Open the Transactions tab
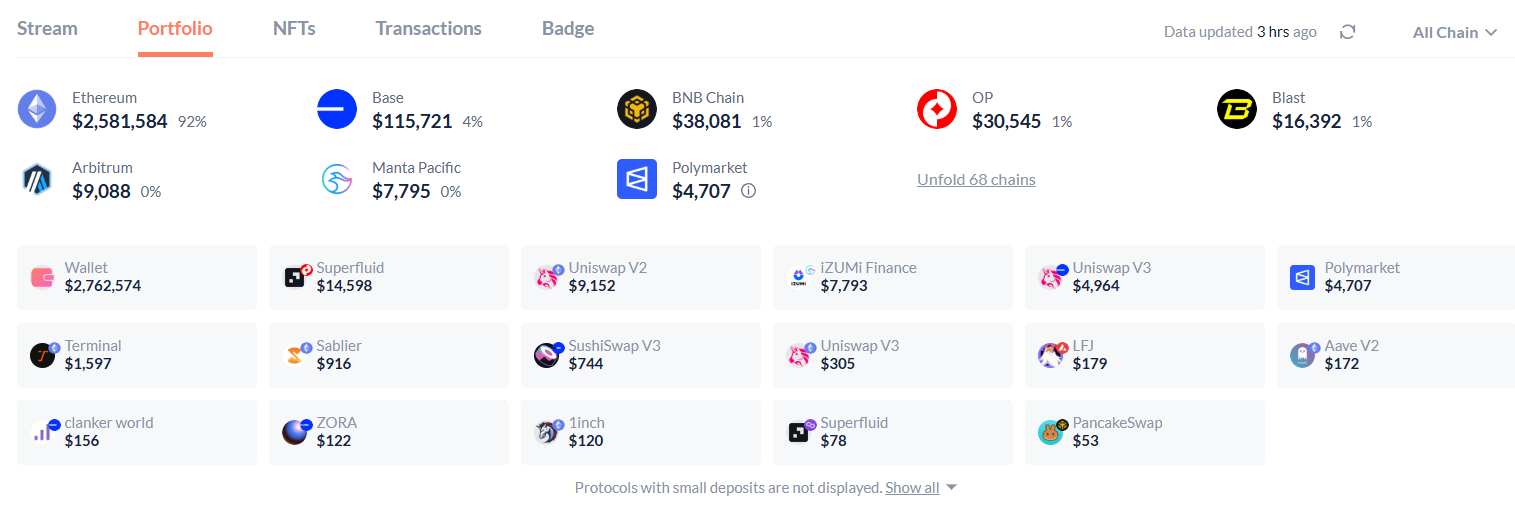 coord(428,28)
